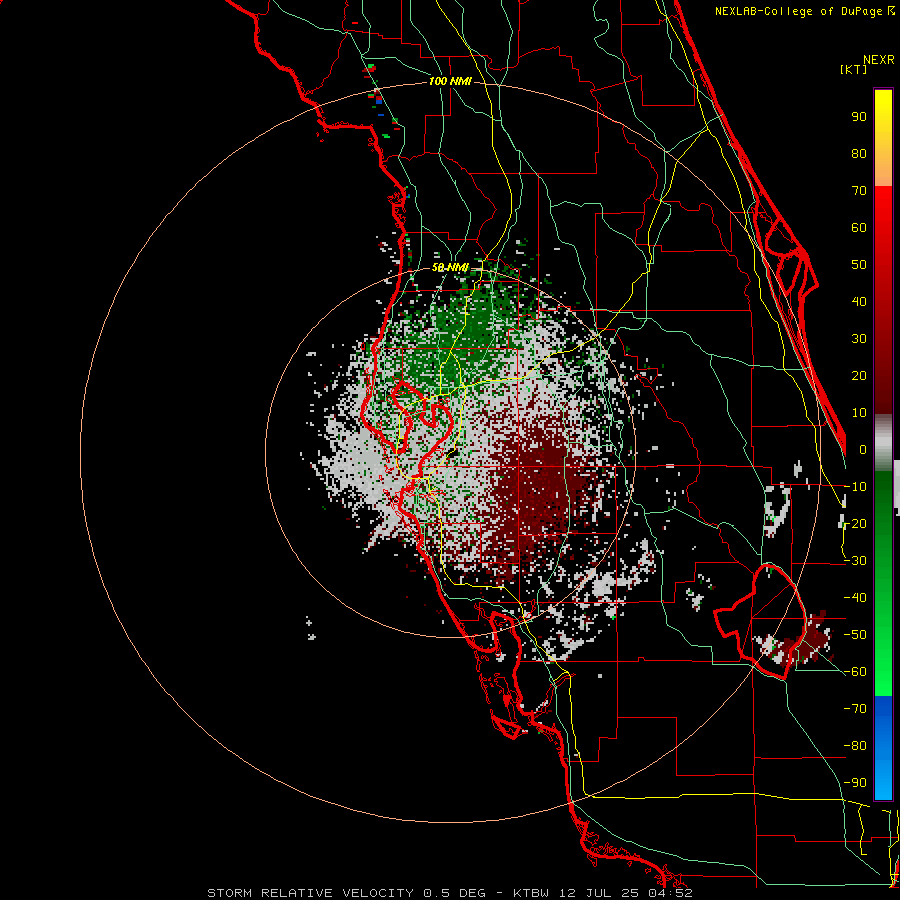Click the Storm Relative Velocity caption text
Screen dimensions: 900x900
(x=449, y=893)
